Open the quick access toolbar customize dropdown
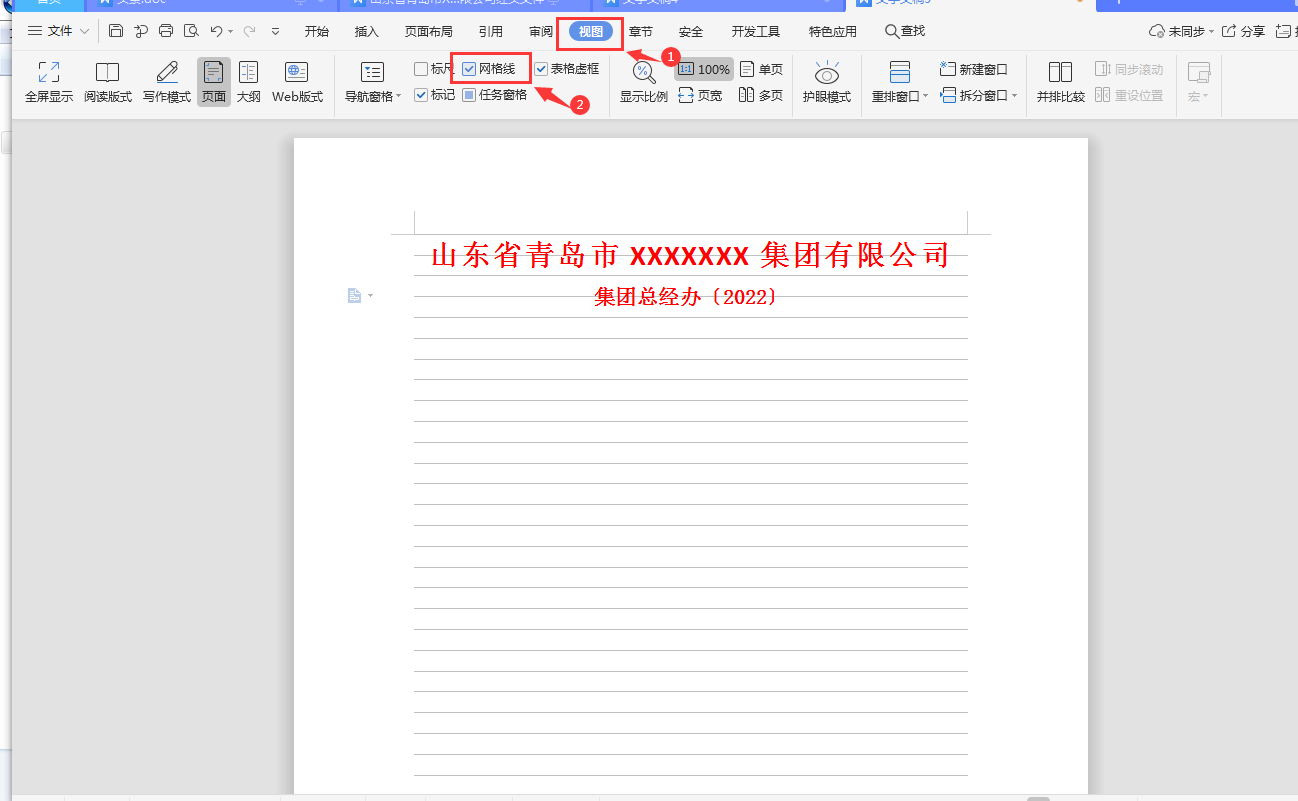Image resolution: width=1298 pixels, height=801 pixels. point(276,32)
